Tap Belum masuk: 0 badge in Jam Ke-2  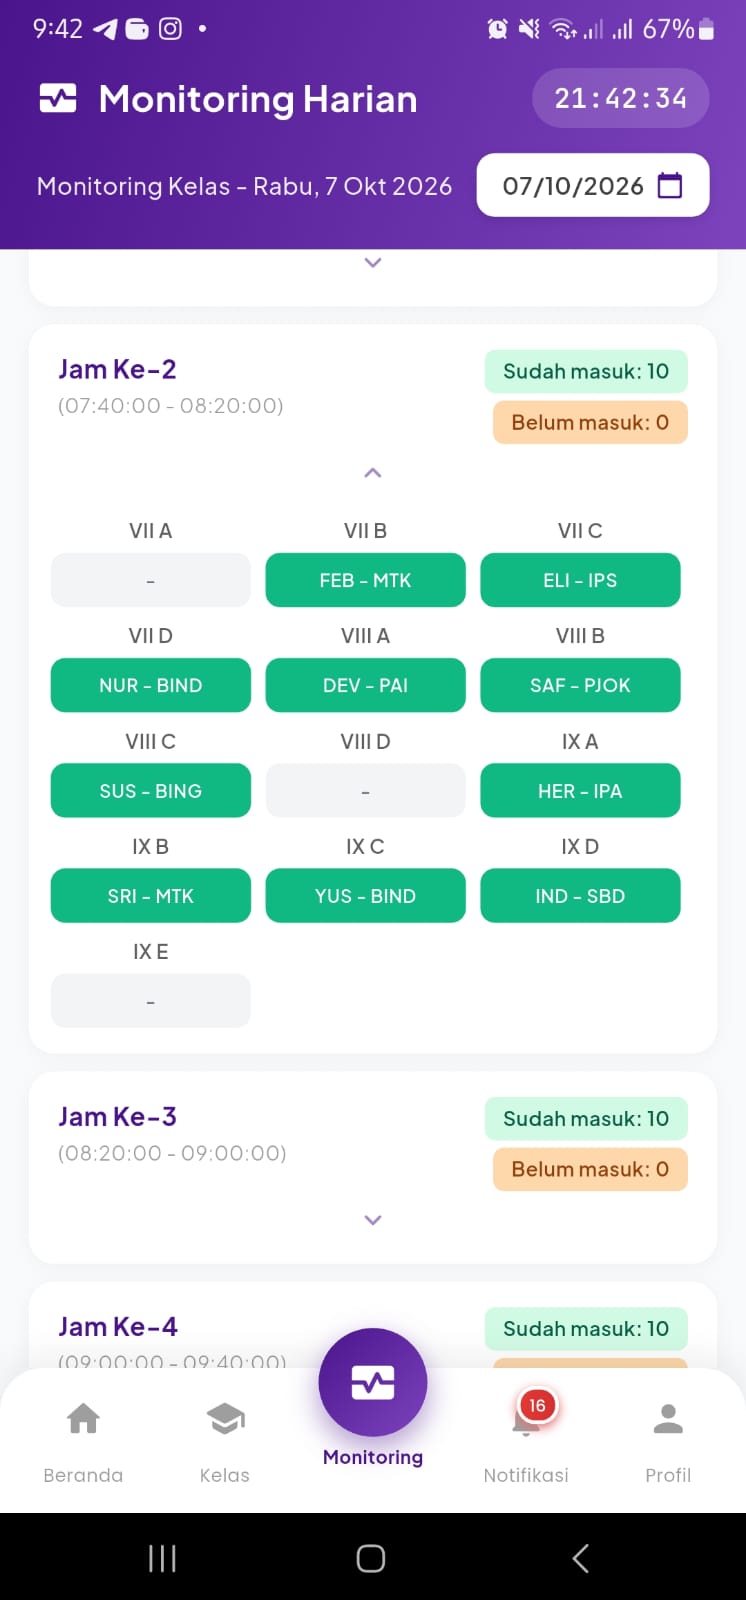point(590,422)
